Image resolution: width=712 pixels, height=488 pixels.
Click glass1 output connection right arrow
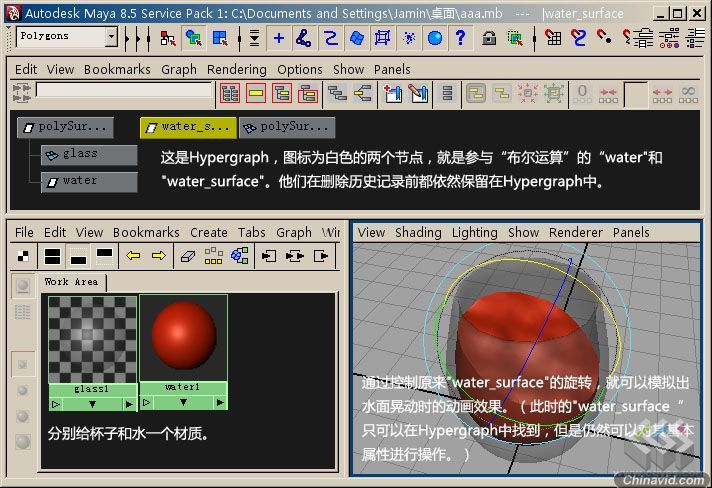129,404
